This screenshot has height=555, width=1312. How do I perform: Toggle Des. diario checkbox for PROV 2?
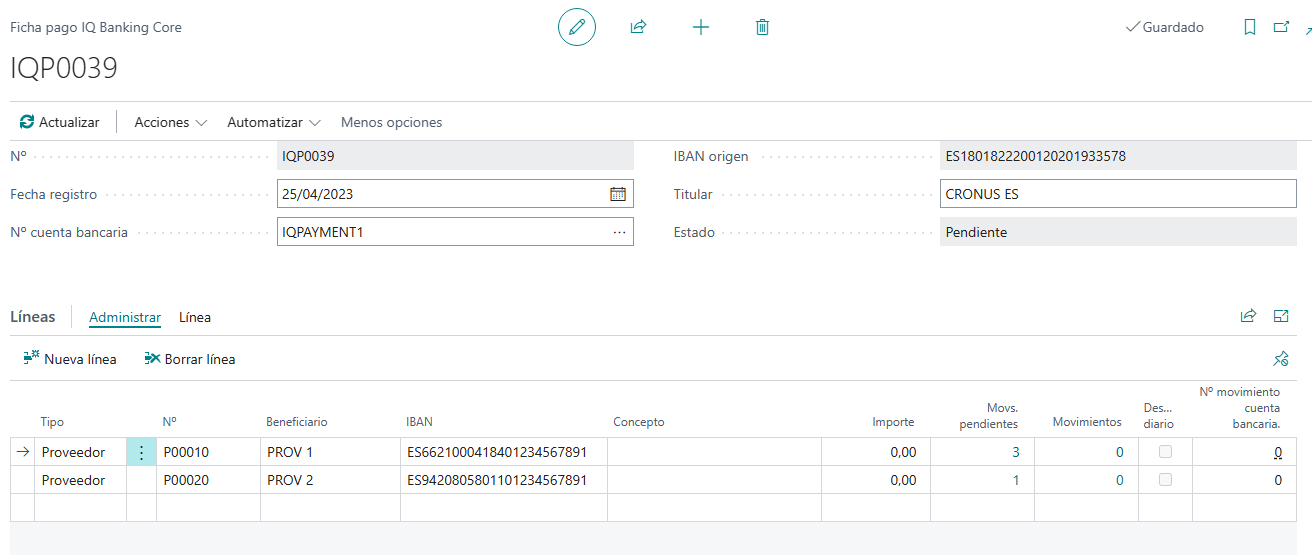pos(1165,480)
